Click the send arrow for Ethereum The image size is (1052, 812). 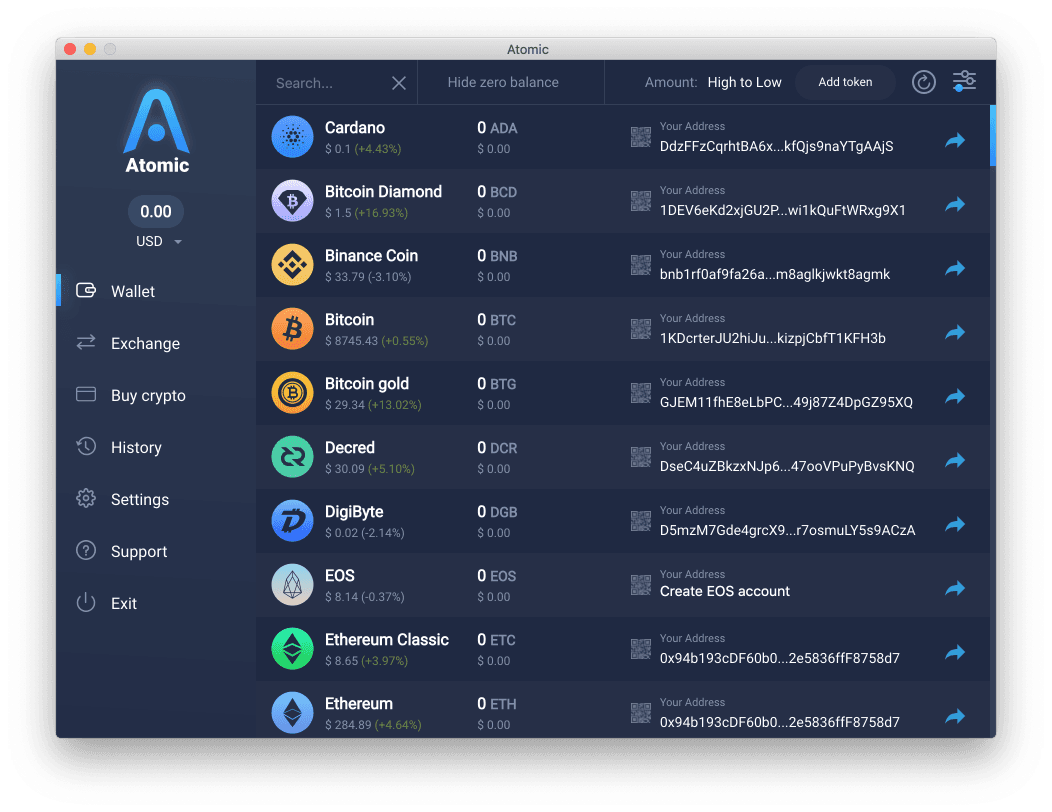pyautogui.click(x=955, y=716)
